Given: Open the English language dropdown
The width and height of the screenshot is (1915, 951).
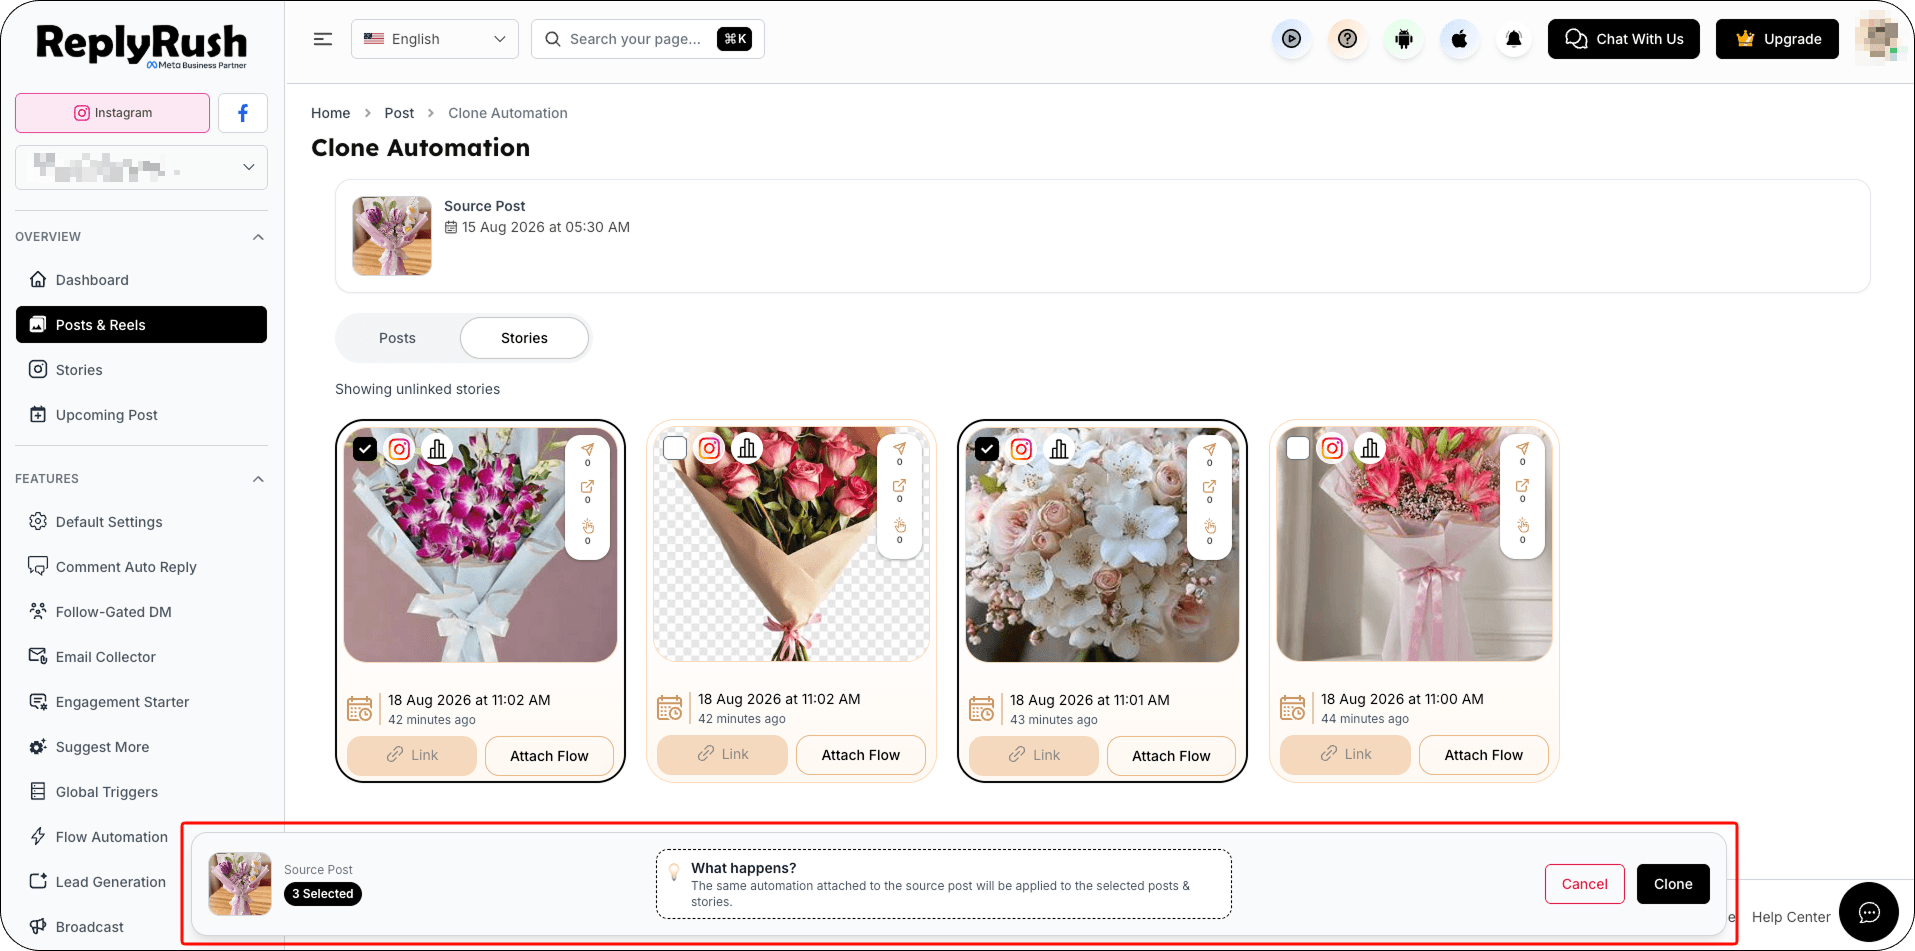Looking at the screenshot, I should click(435, 39).
